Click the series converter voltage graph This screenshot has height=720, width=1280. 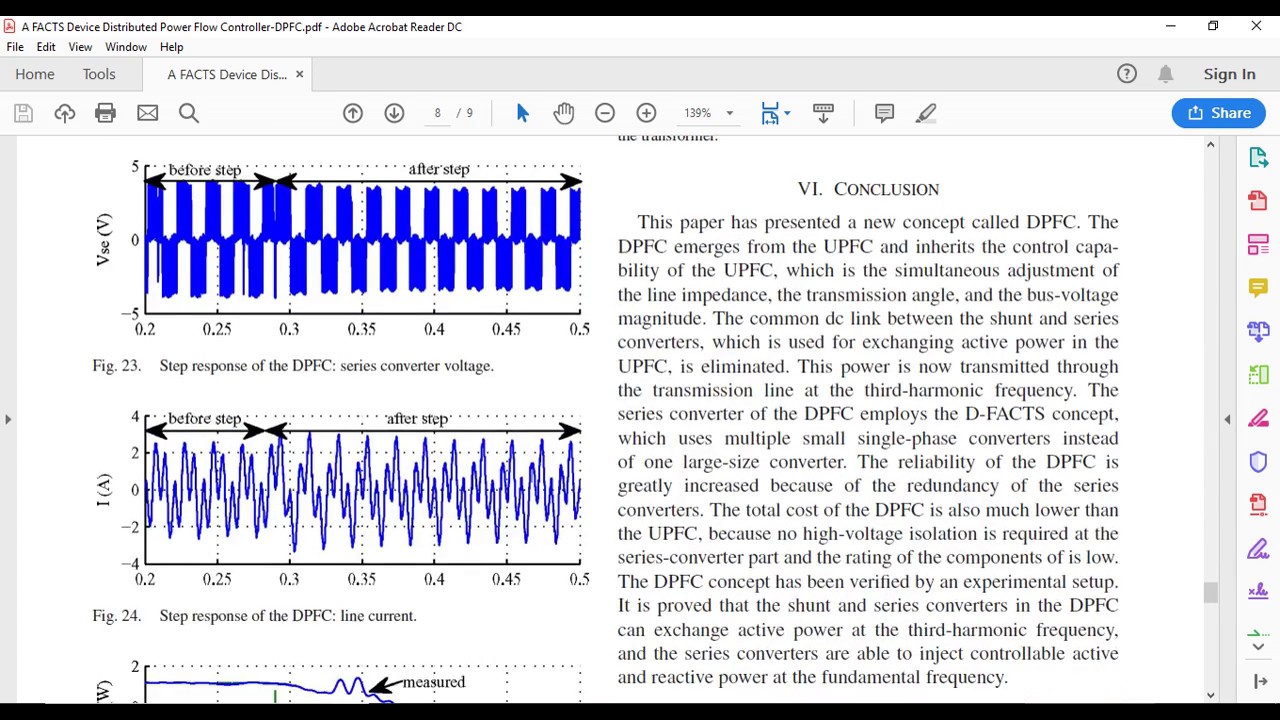point(363,240)
